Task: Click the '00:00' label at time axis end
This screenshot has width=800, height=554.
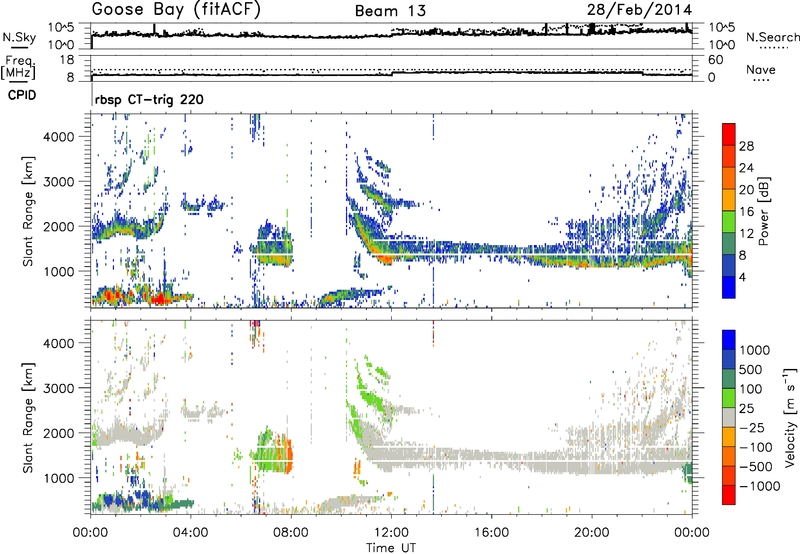Action: [x=692, y=533]
